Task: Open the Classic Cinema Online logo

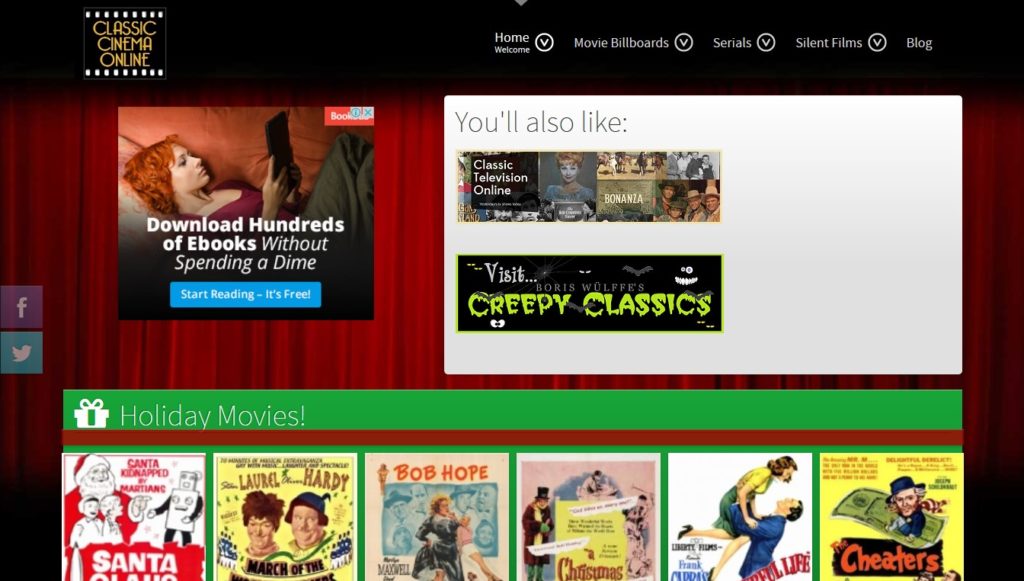Action: (x=125, y=43)
